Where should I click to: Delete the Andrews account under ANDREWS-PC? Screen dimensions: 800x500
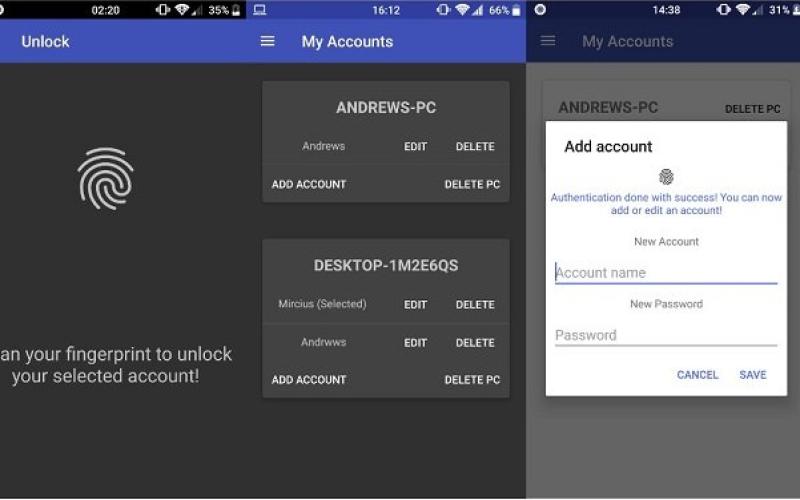[x=475, y=146]
